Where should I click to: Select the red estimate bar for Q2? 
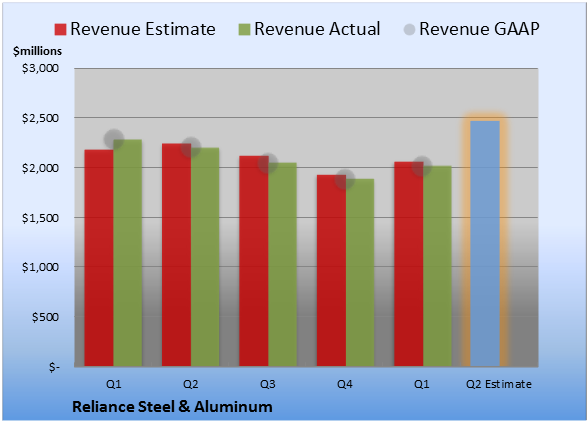tap(176, 255)
